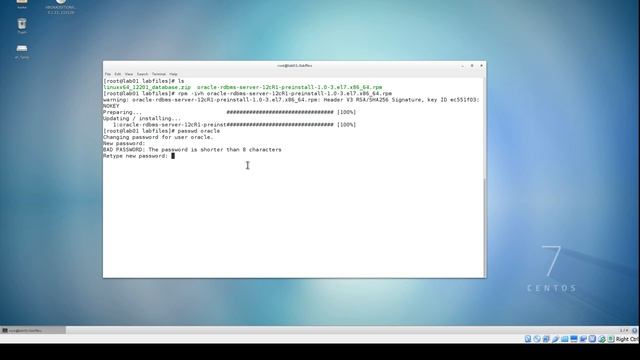Maximize the terminal window
Screen dimensions: 640x360
[x=472, y=66]
